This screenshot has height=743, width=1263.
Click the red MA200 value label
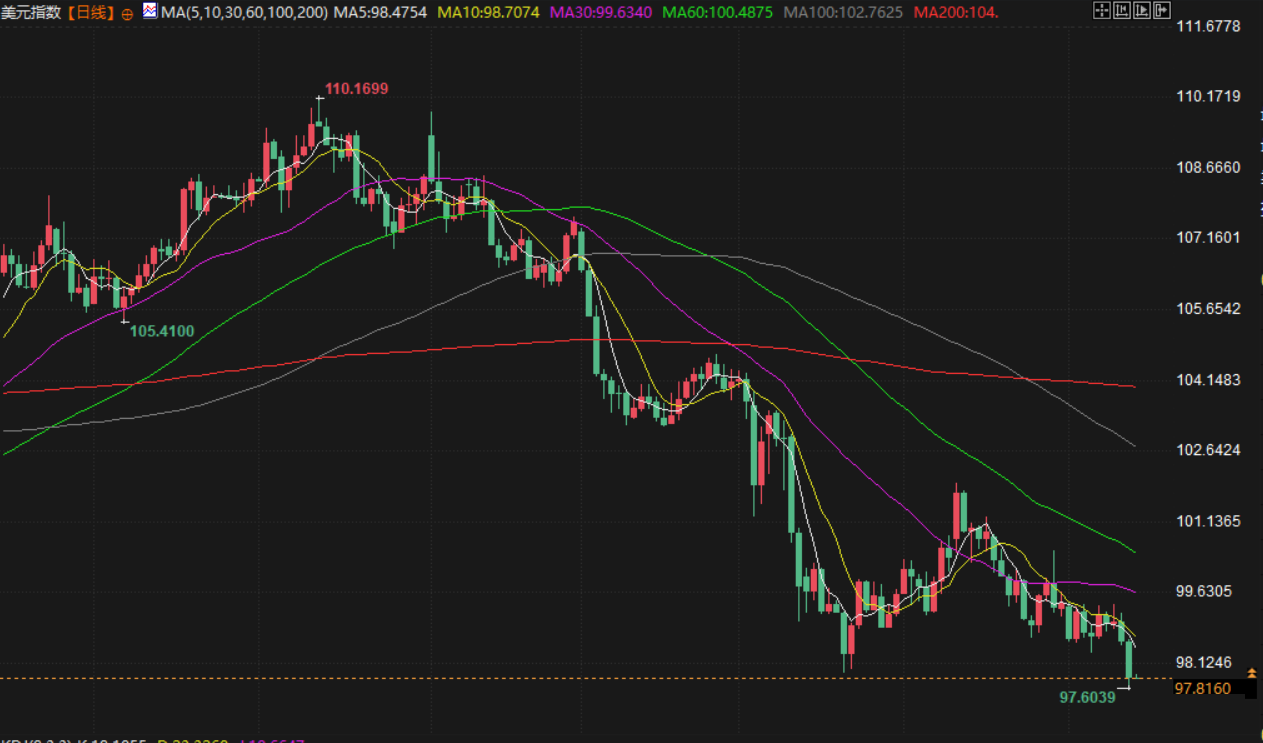coord(955,13)
